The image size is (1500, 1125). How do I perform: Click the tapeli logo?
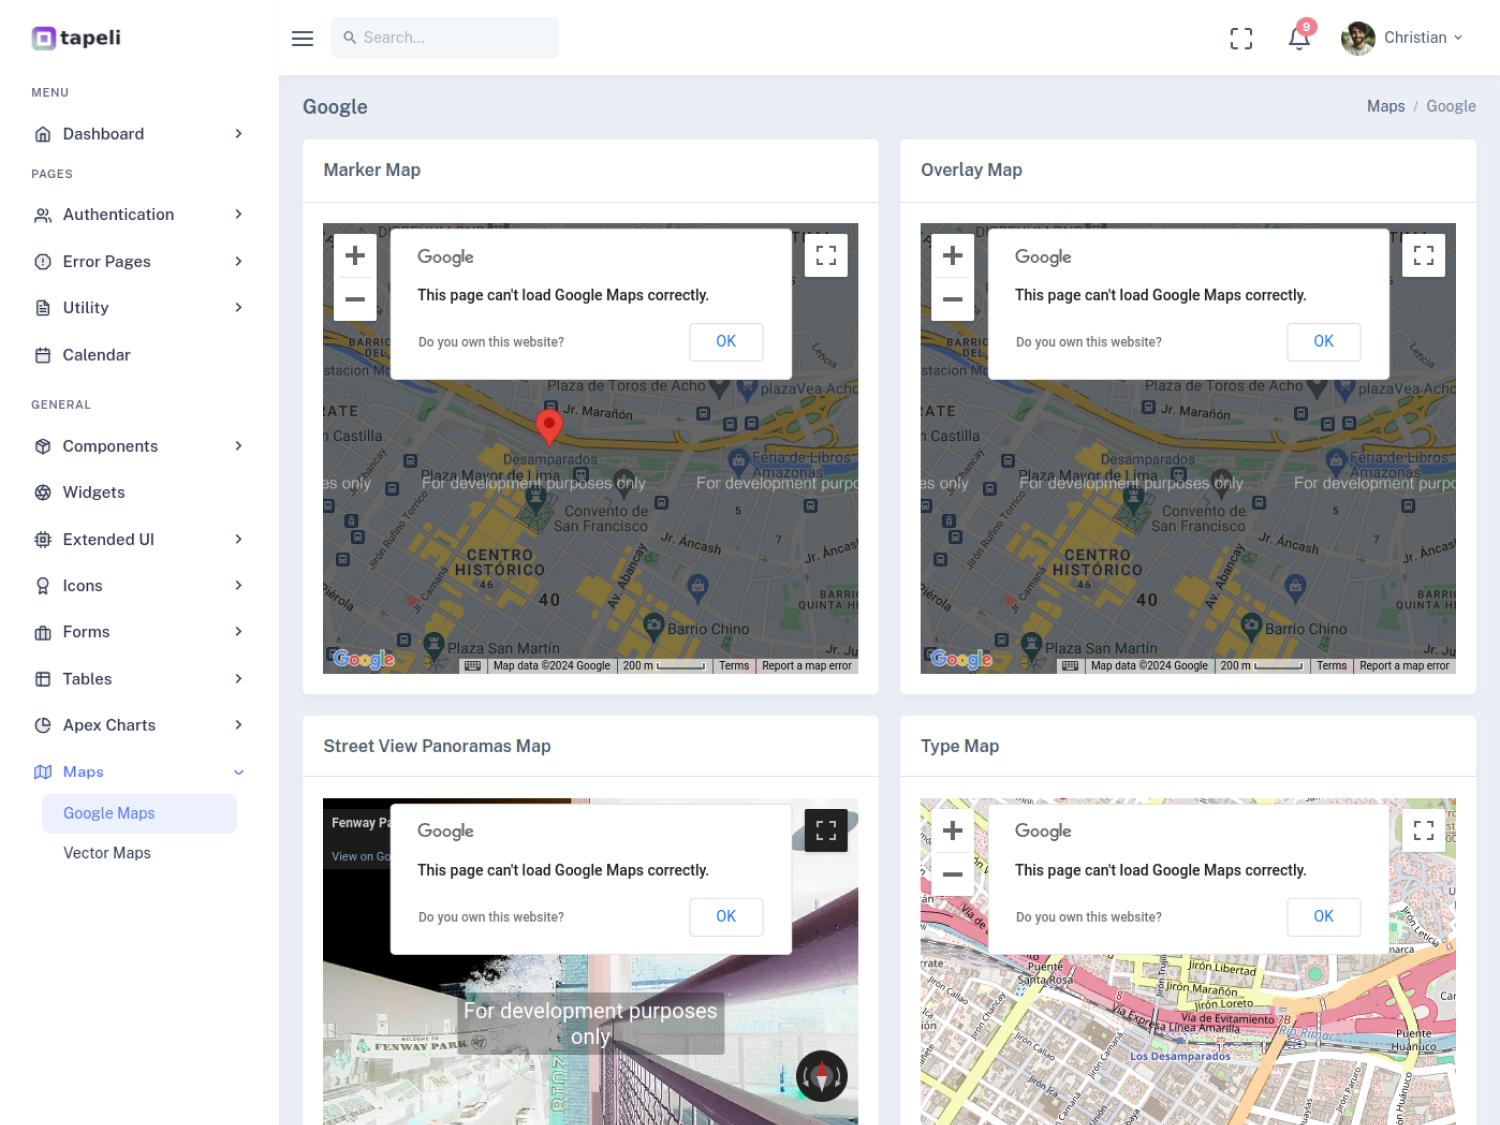click(76, 38)
